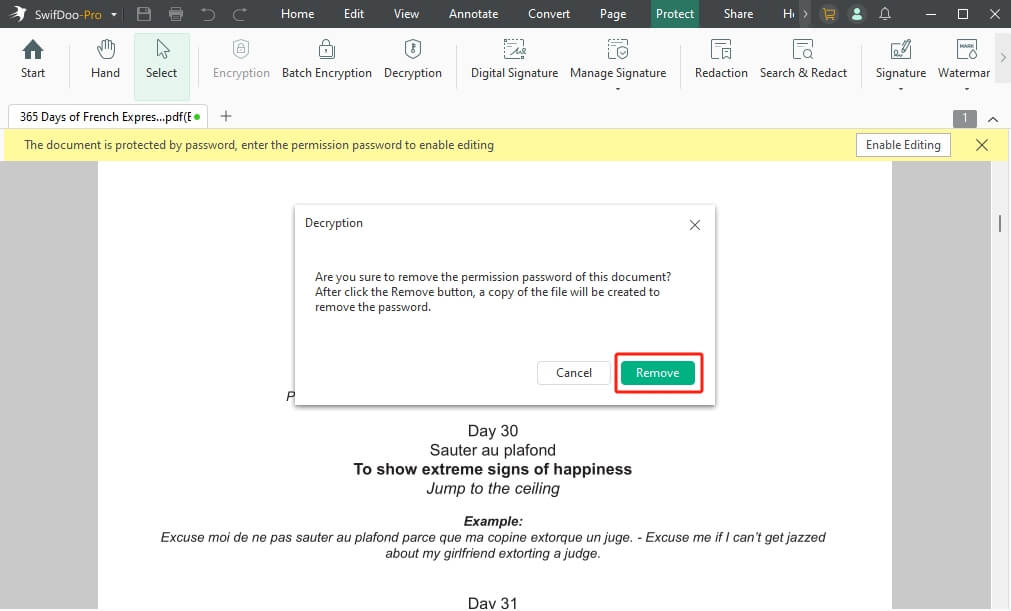Open the Convert menu tab

point(549,14)
